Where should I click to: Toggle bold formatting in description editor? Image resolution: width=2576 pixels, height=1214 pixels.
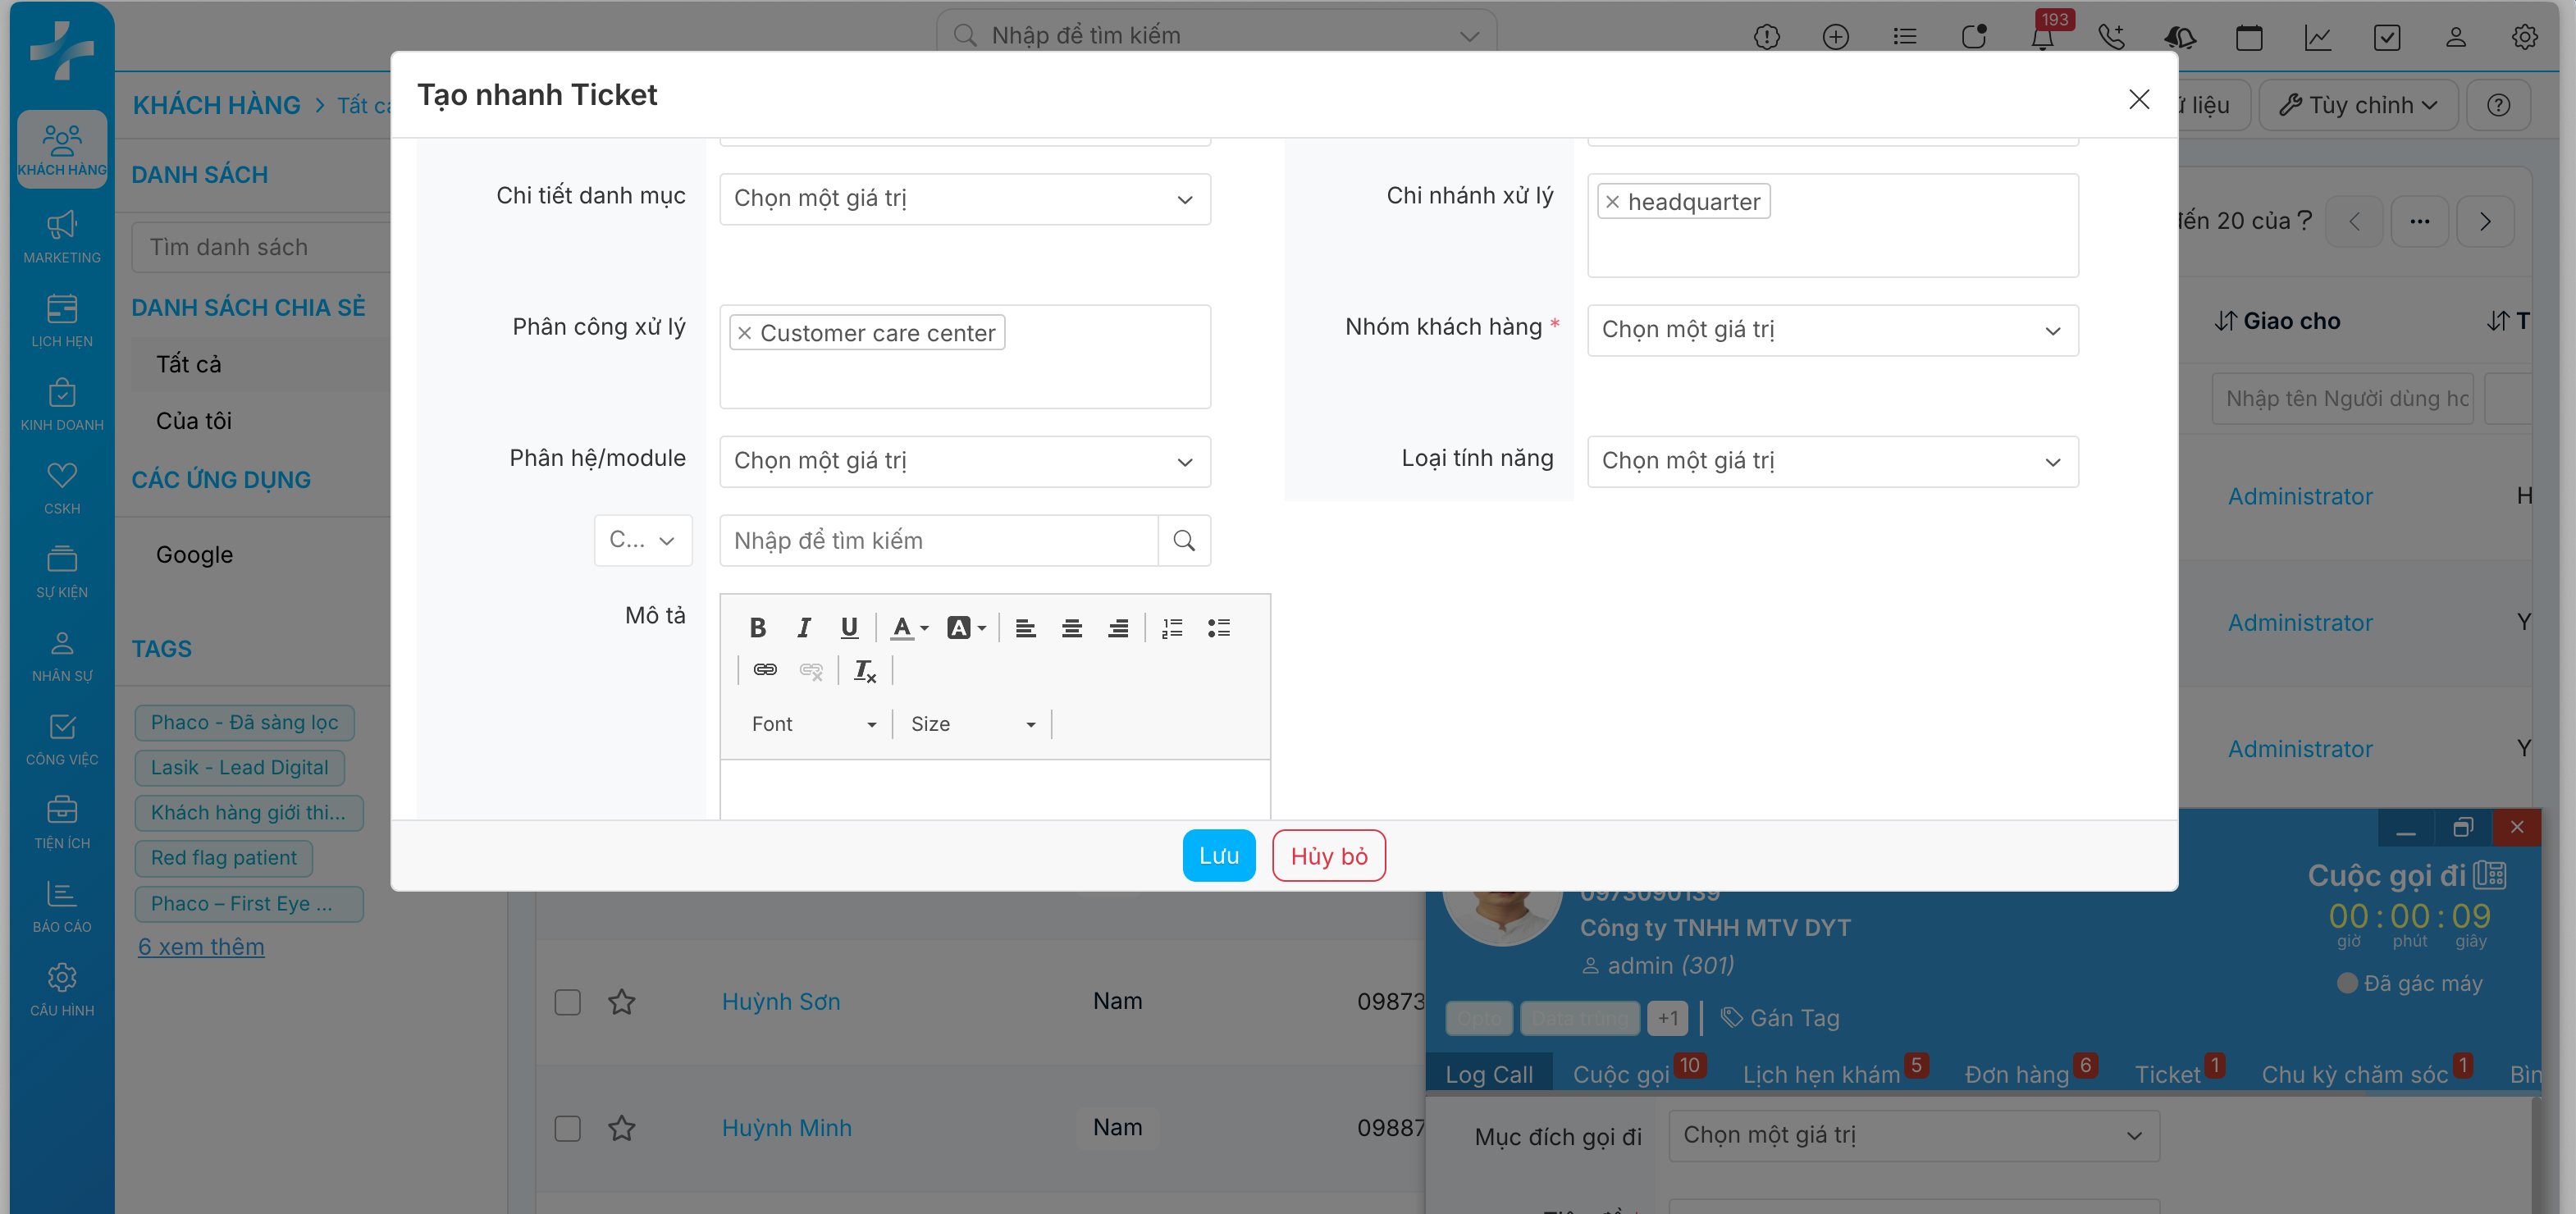click(757, 628)
